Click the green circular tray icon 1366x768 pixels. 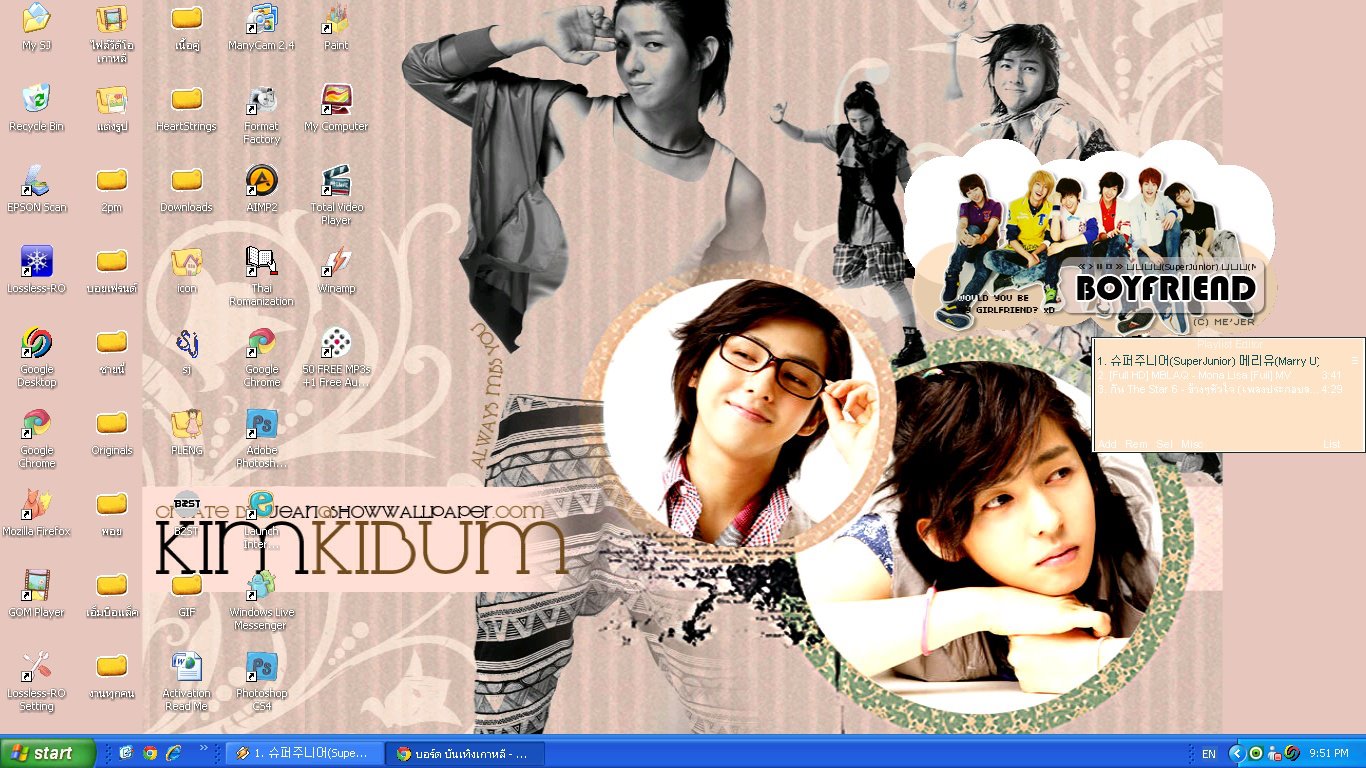[1256, 753]
